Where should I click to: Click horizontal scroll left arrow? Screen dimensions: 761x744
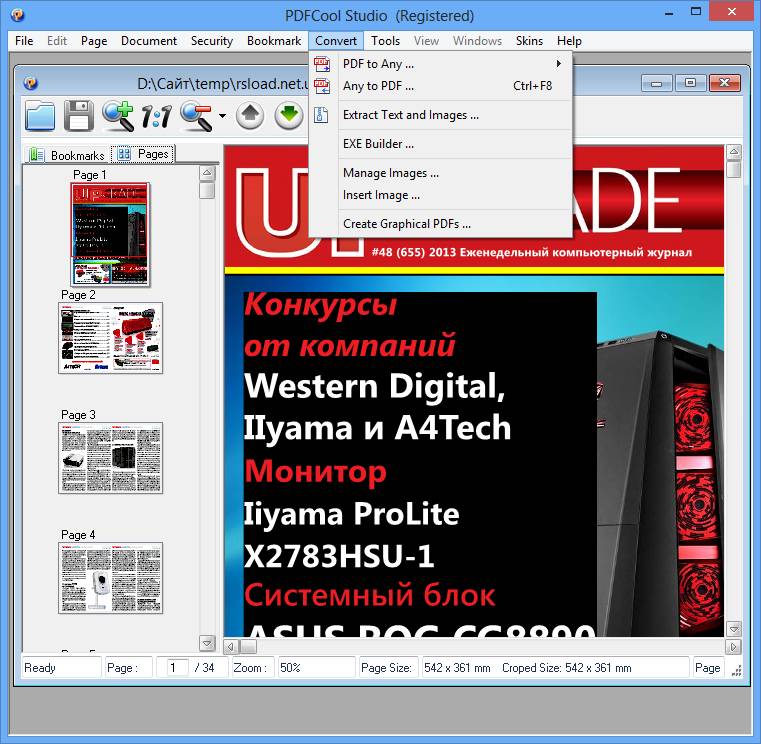[x=231, y=646]
